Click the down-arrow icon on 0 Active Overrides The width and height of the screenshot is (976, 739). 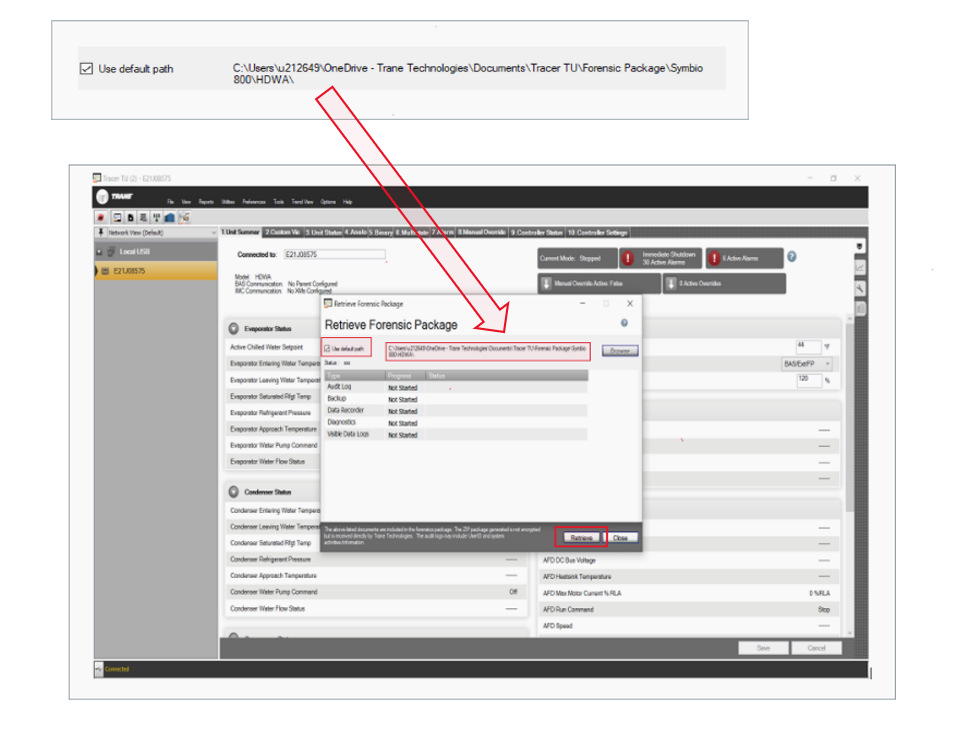(x=671, y=283)
